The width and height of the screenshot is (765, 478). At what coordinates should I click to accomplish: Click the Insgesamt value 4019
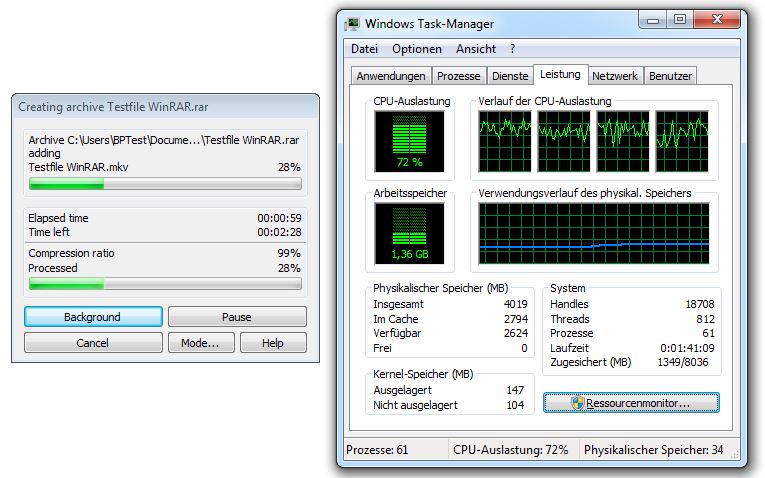point(516,304)
